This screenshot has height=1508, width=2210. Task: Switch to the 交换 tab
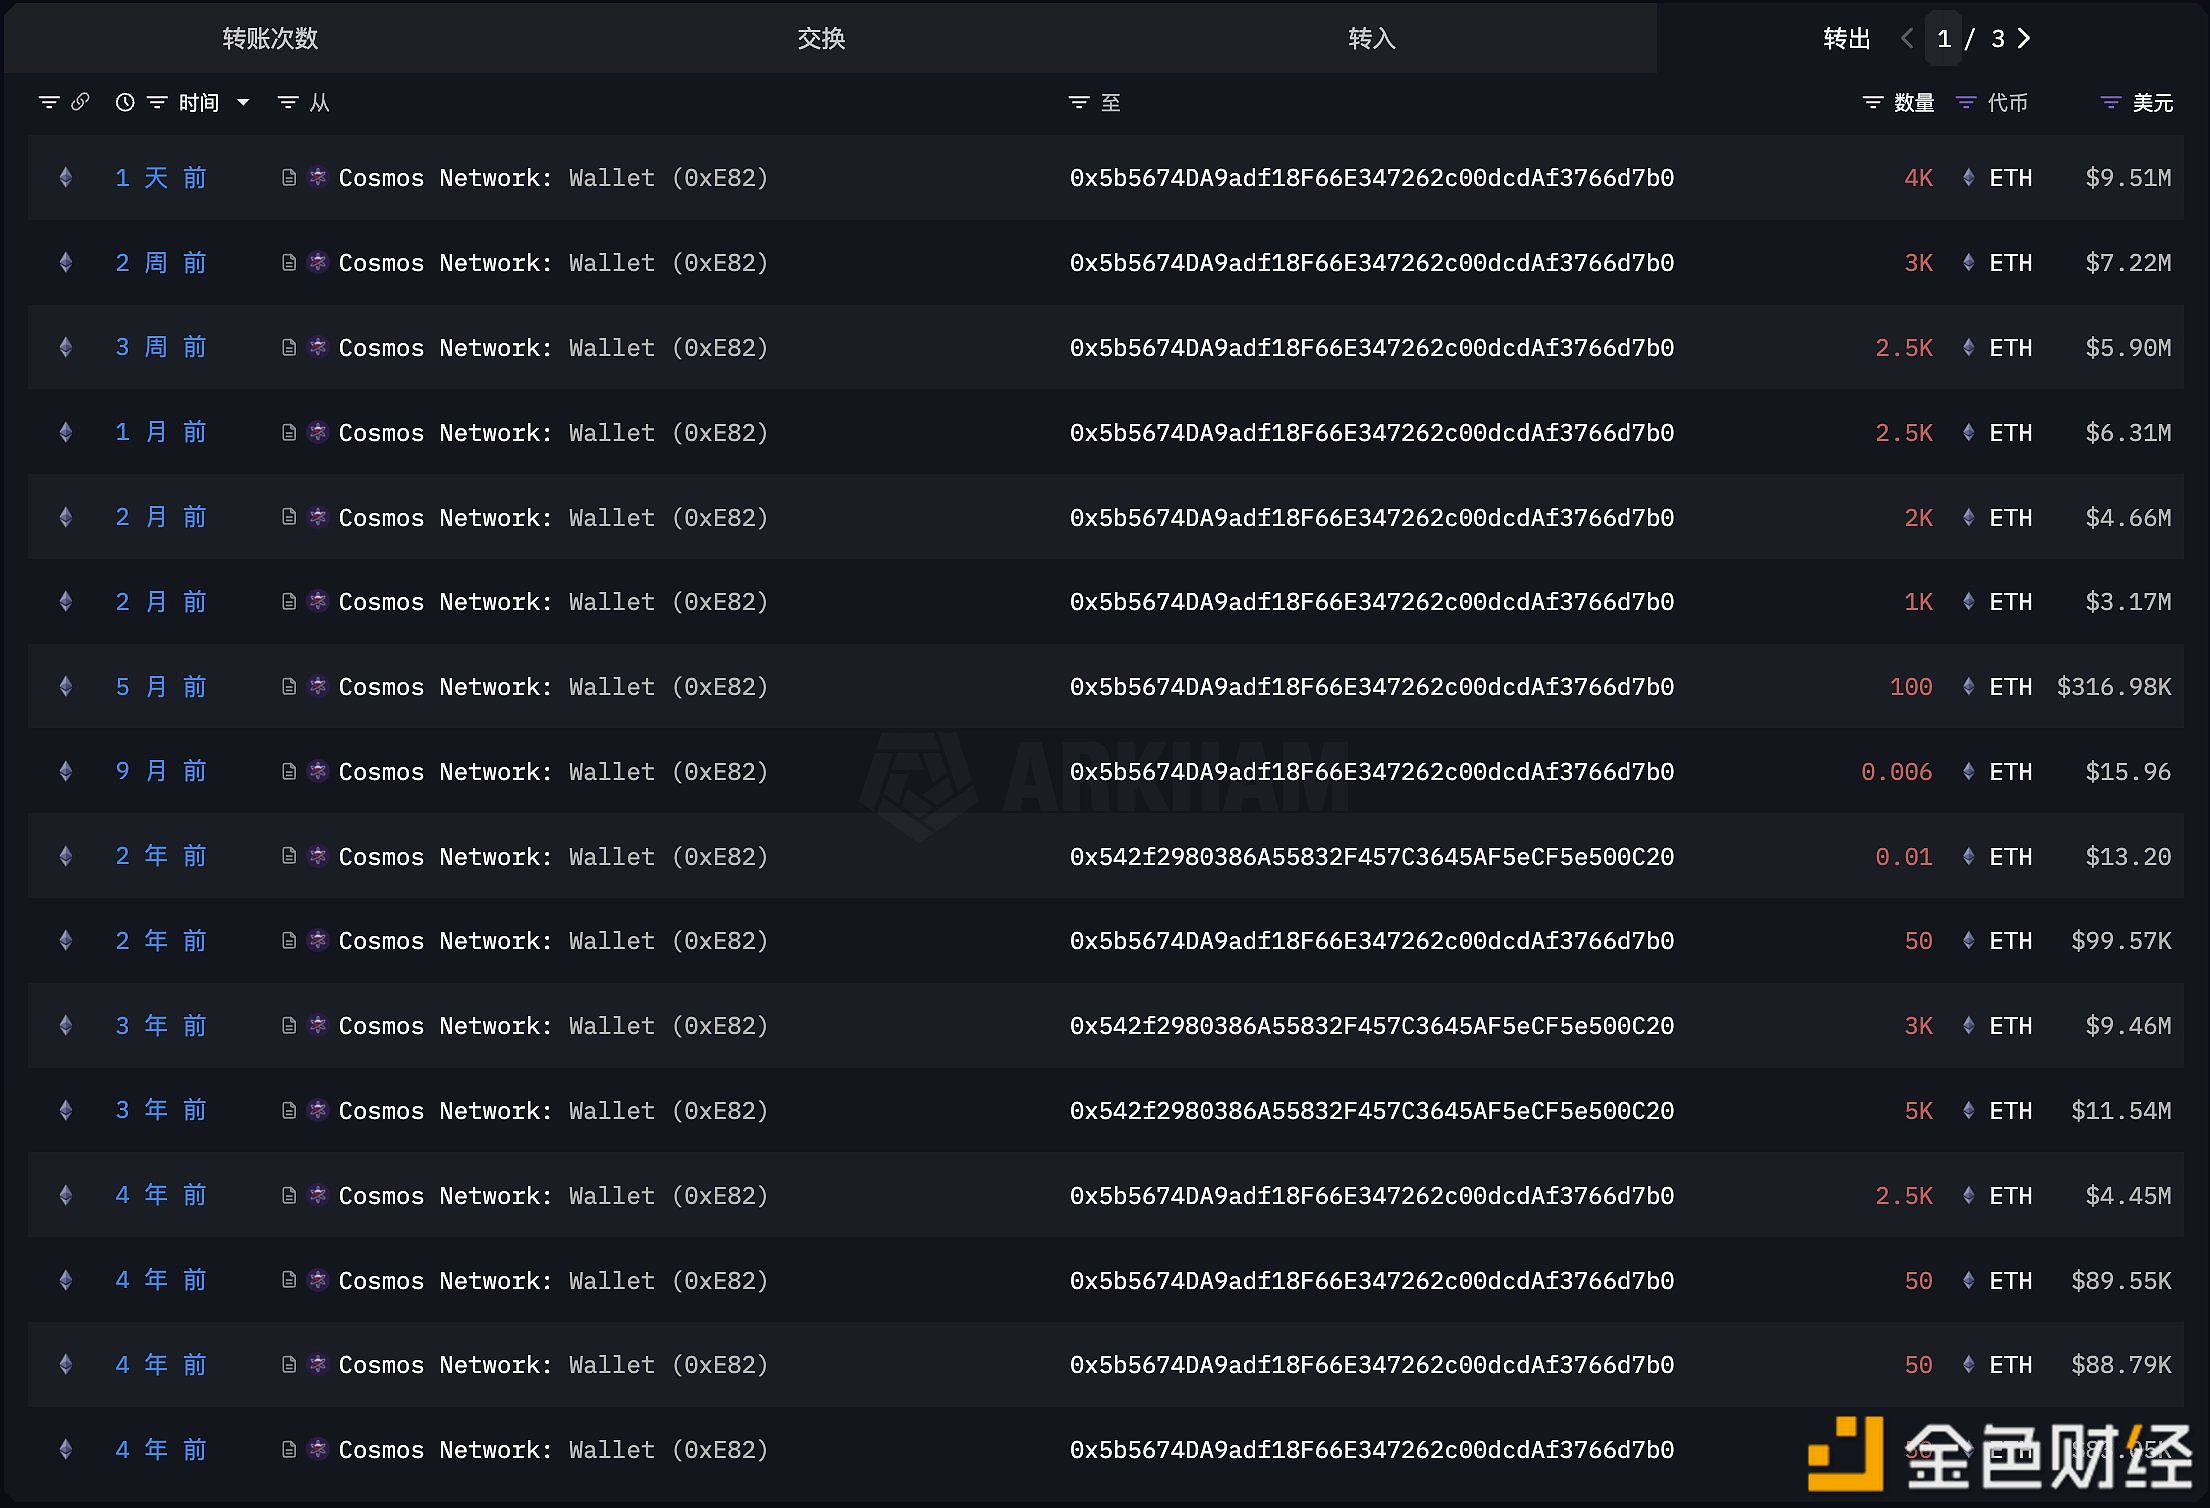pyautogui.click(x=821, y=38)
